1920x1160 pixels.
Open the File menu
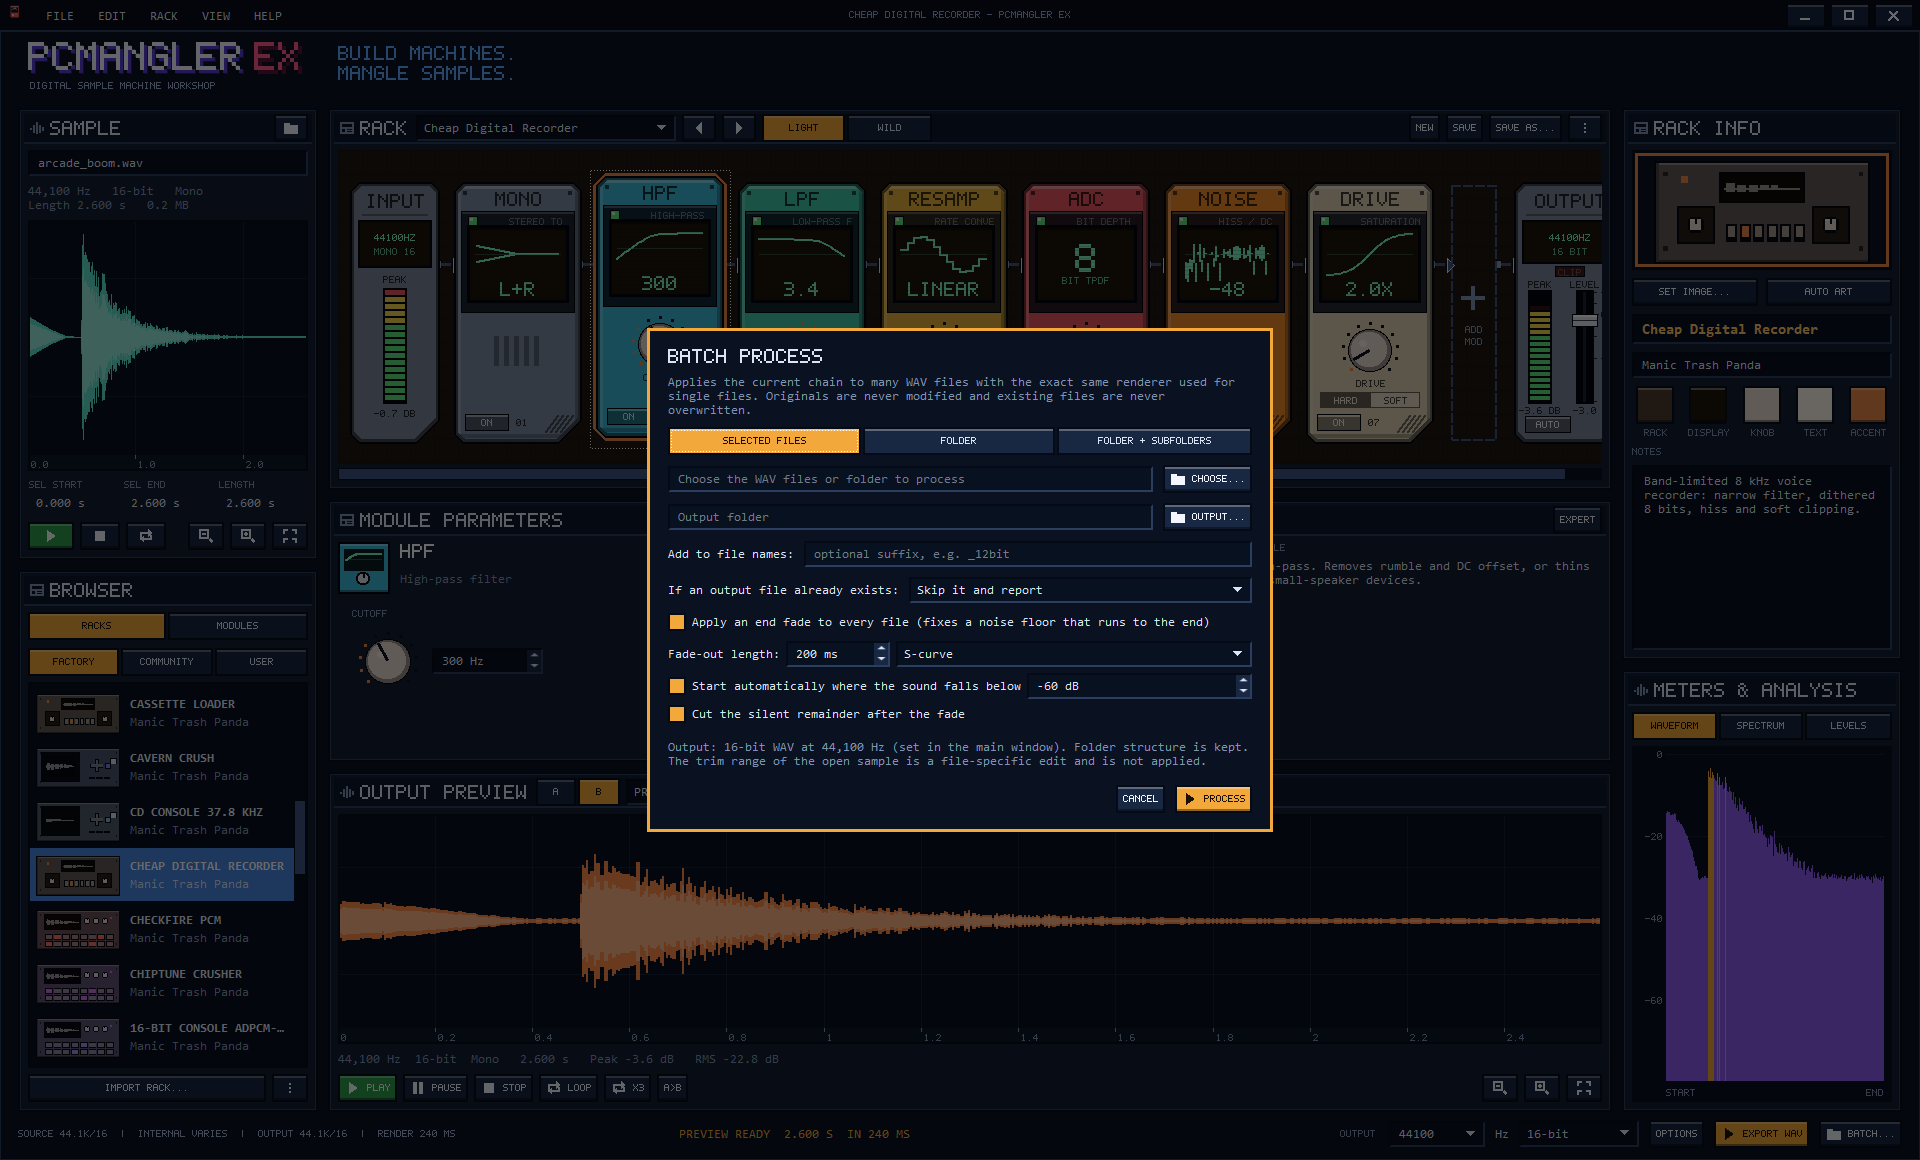(x=59, y=16)
